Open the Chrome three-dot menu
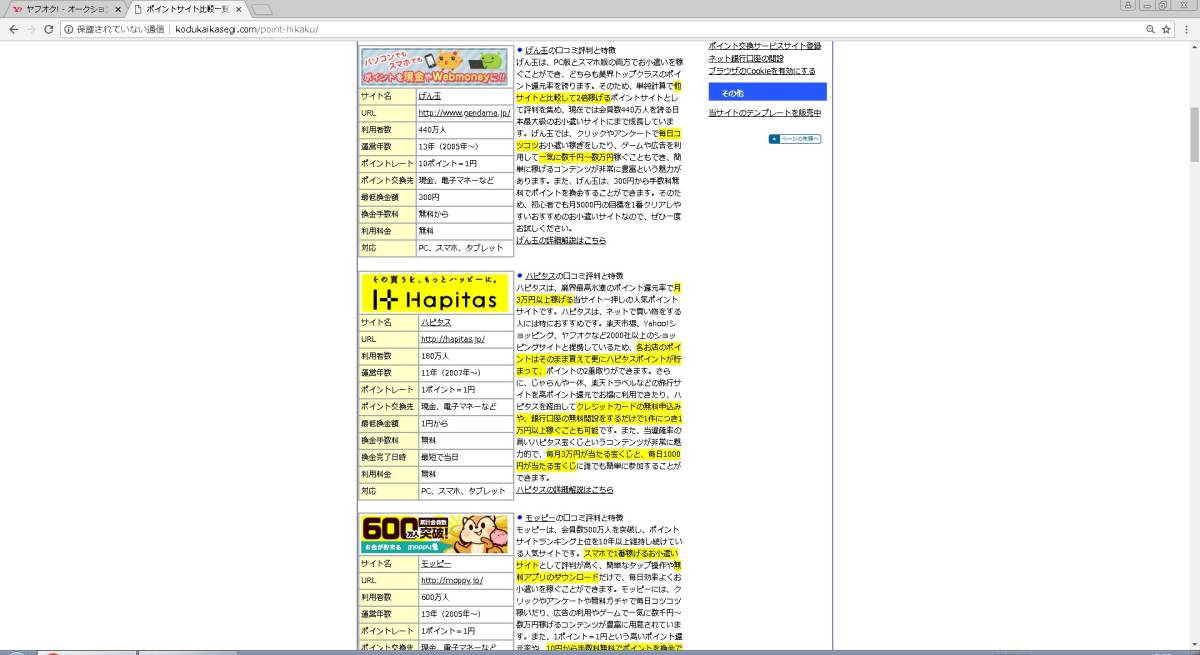This screenshot has height=655, width=1200. [x=1187, y=29]
